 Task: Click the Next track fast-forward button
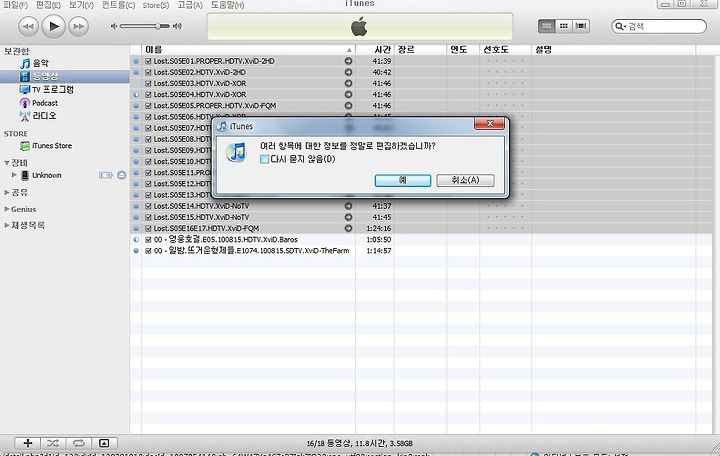(79, 27)
